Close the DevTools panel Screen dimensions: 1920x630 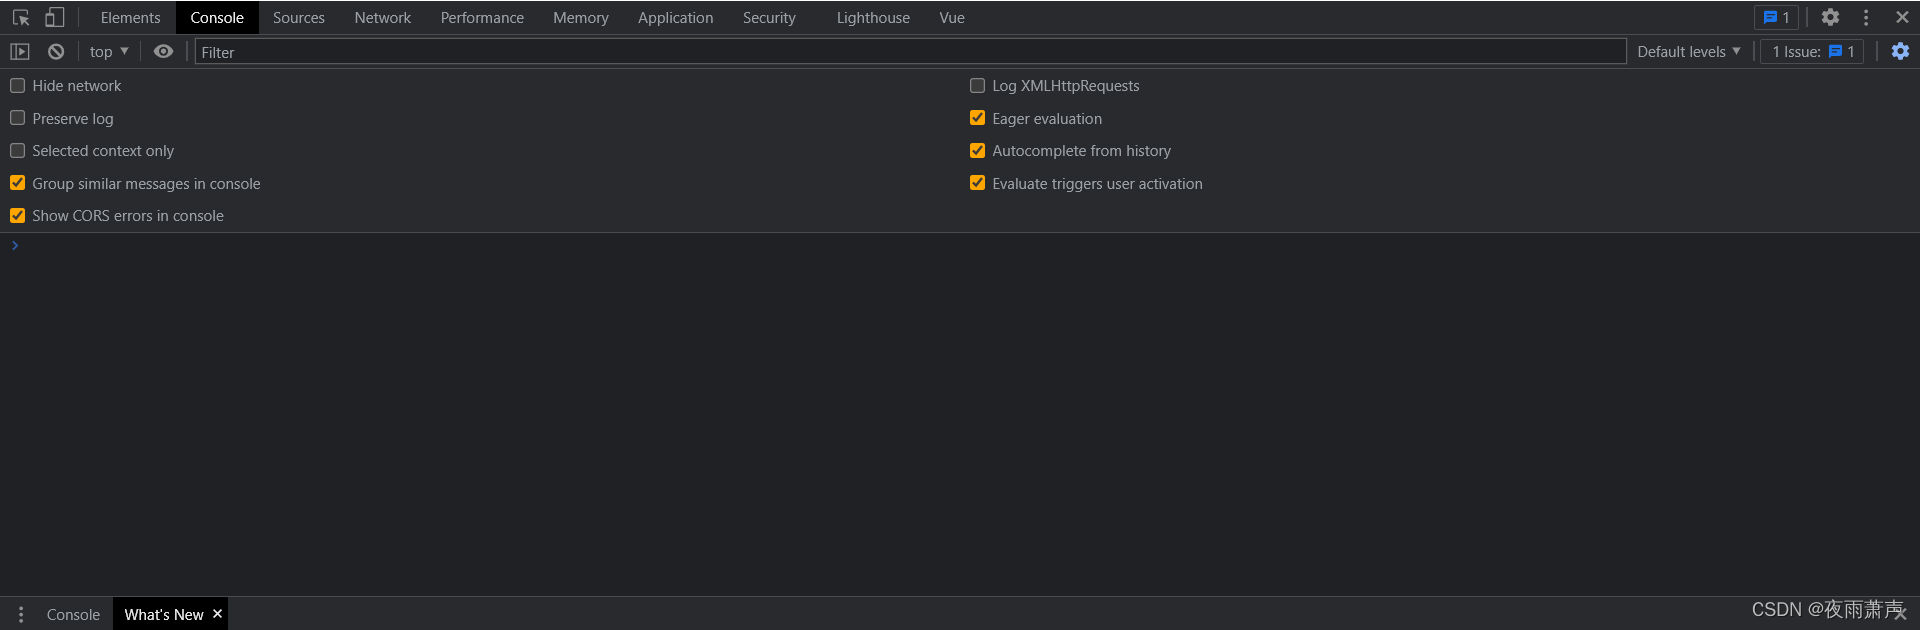(1902, 18)
